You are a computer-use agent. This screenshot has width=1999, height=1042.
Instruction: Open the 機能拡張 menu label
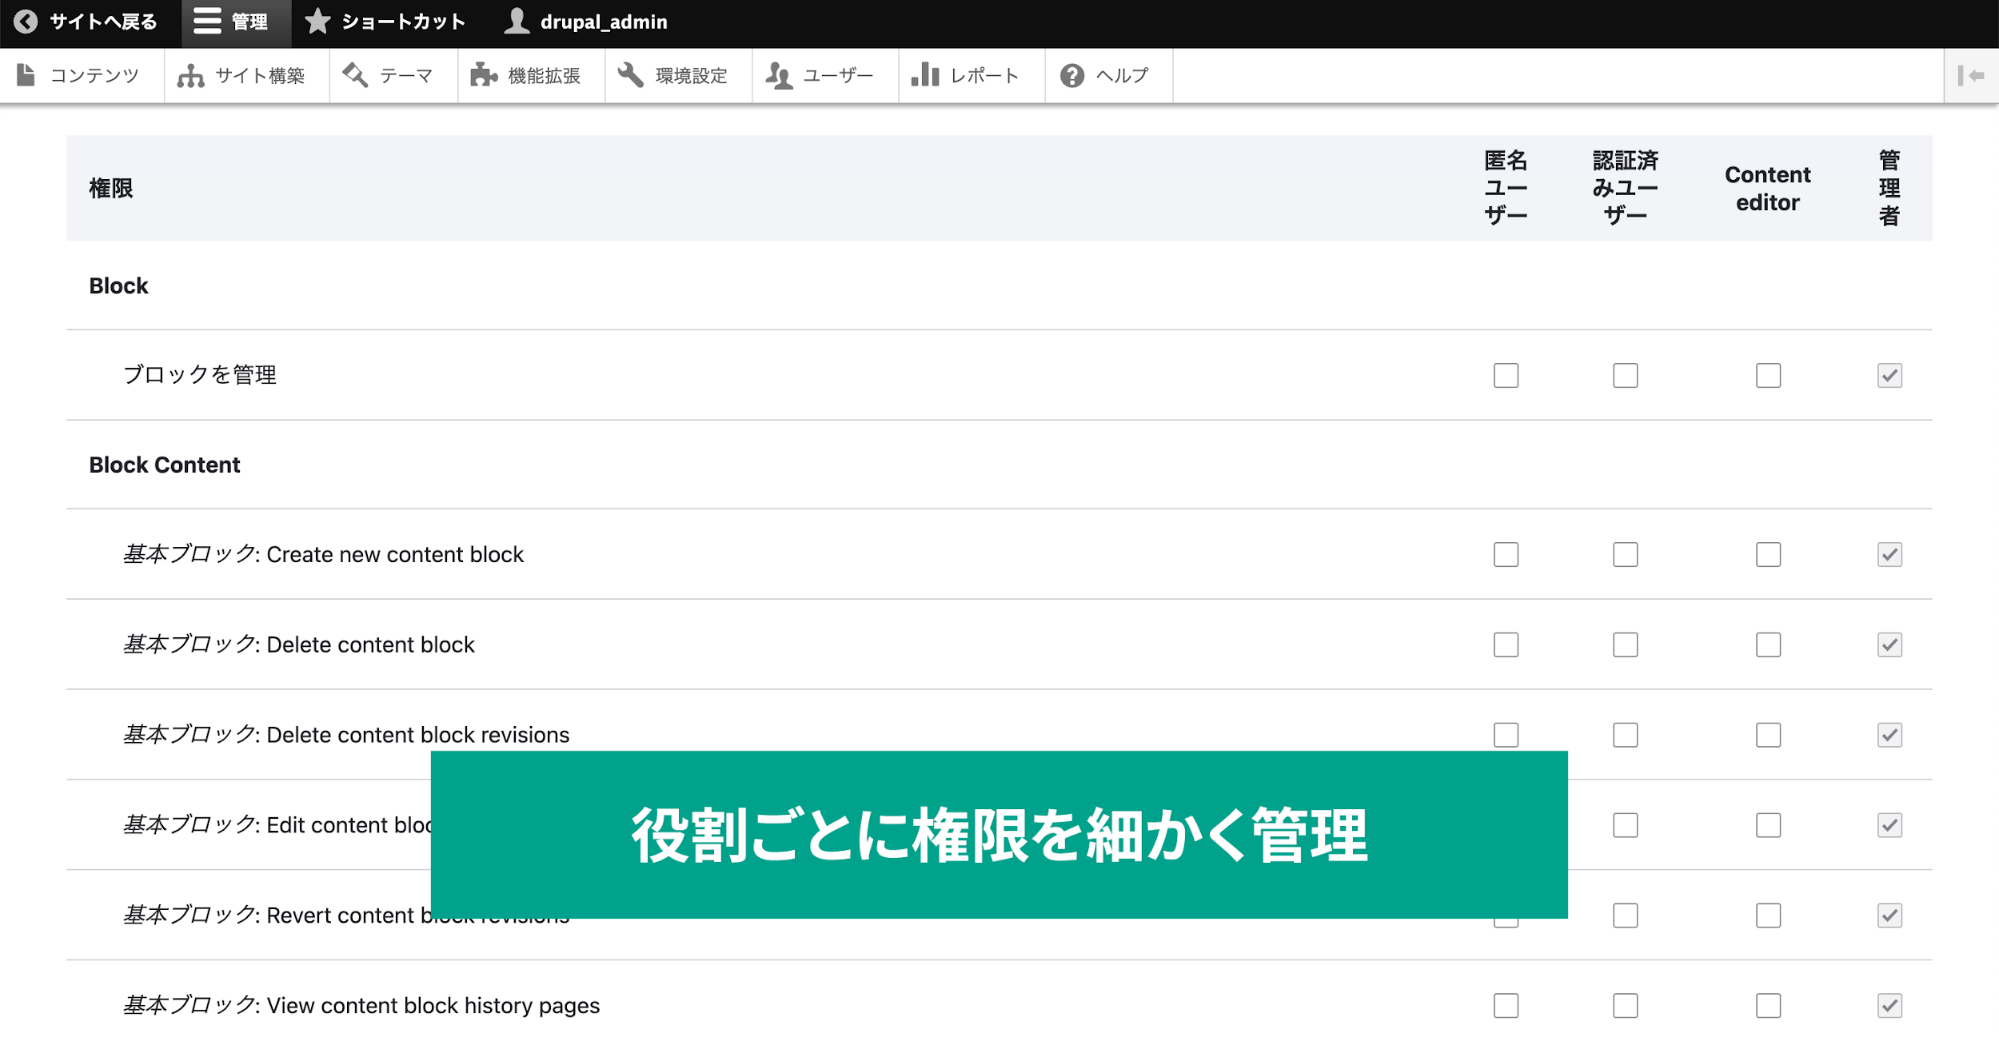click(544, 75)
